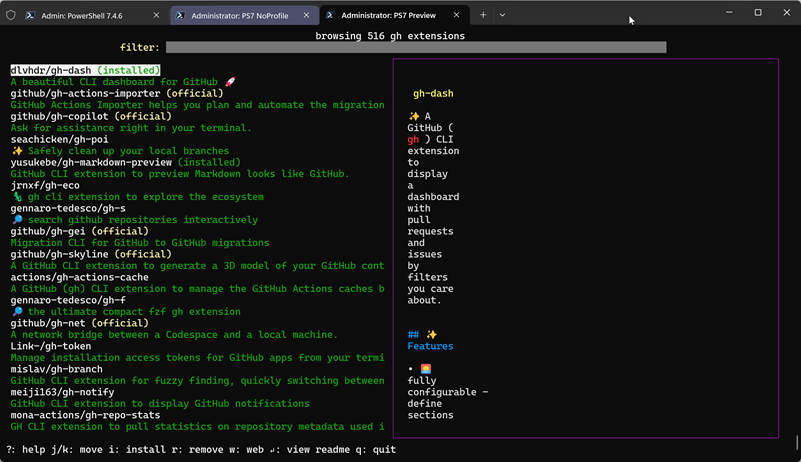Click the rocket emoji after gh-dash description
The width and height of the screenshot is (801, 462).
230,82
